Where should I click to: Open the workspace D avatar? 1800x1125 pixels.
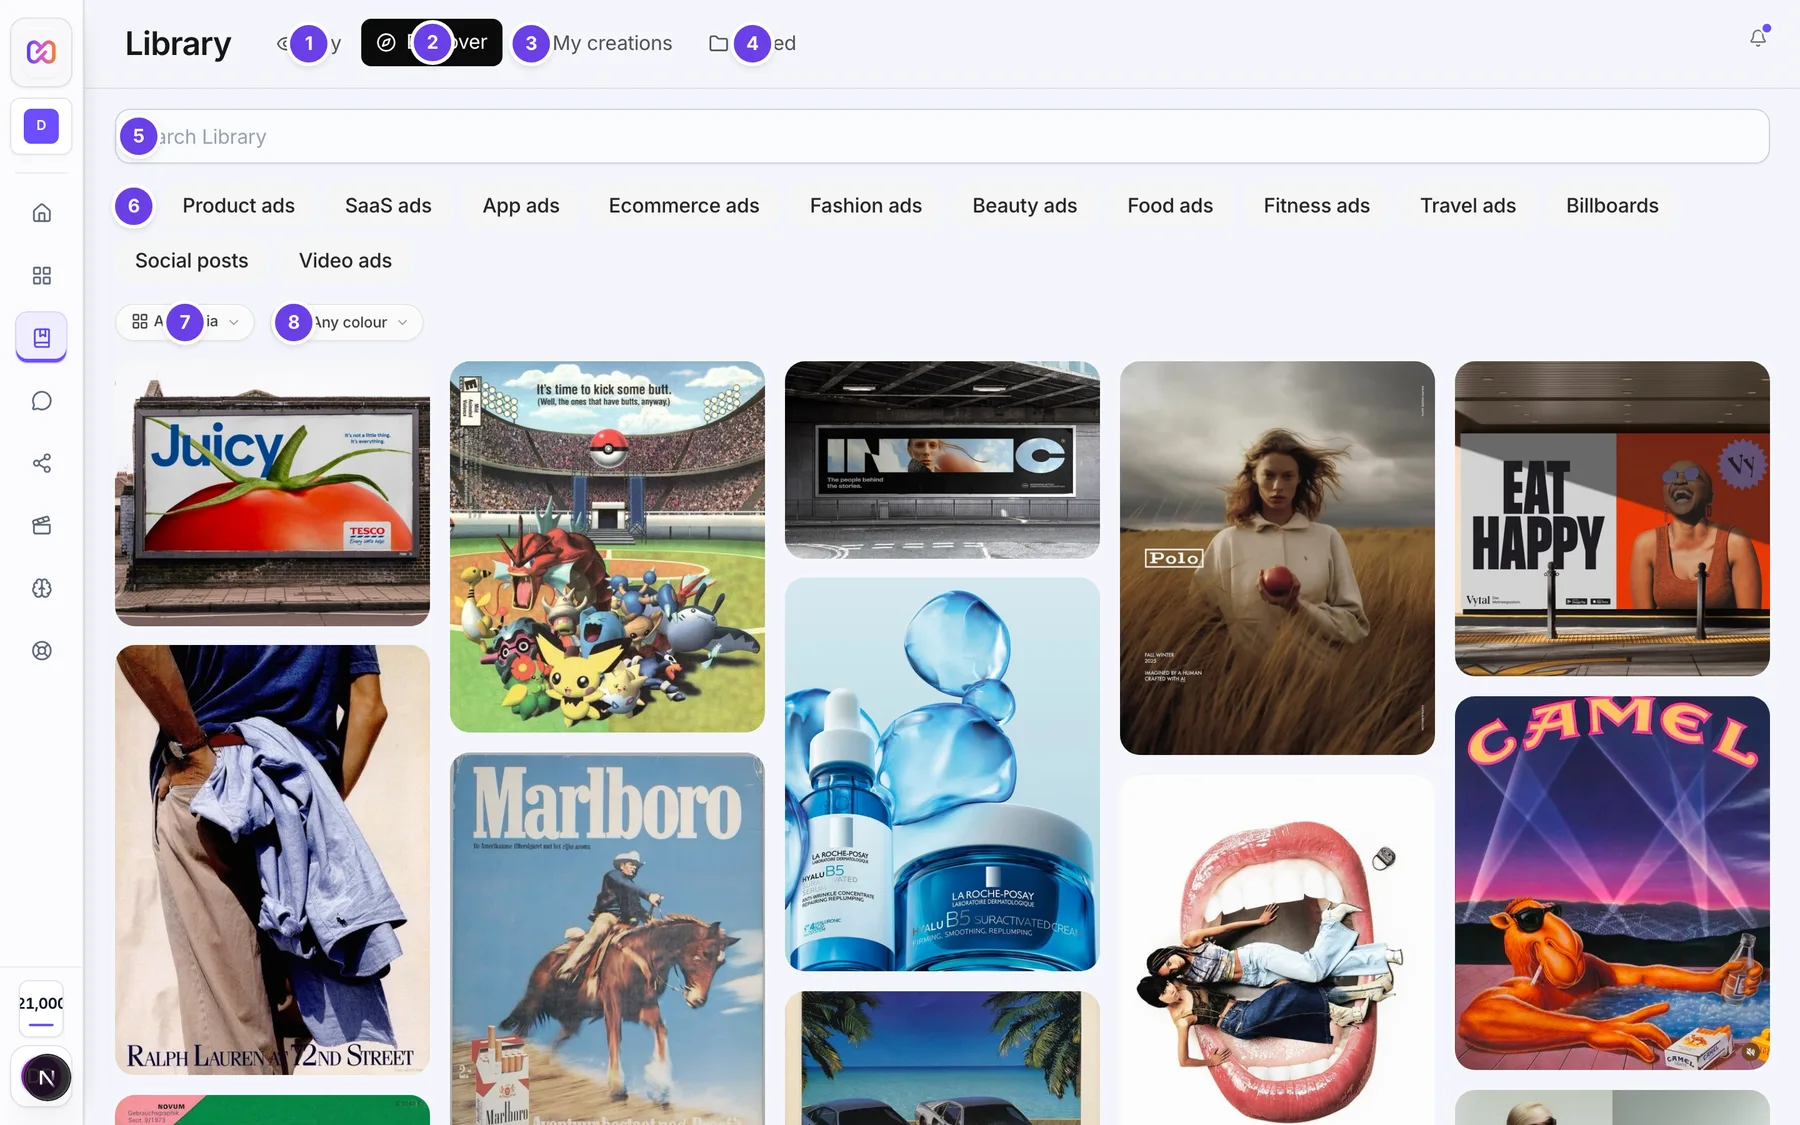(41, 126)
